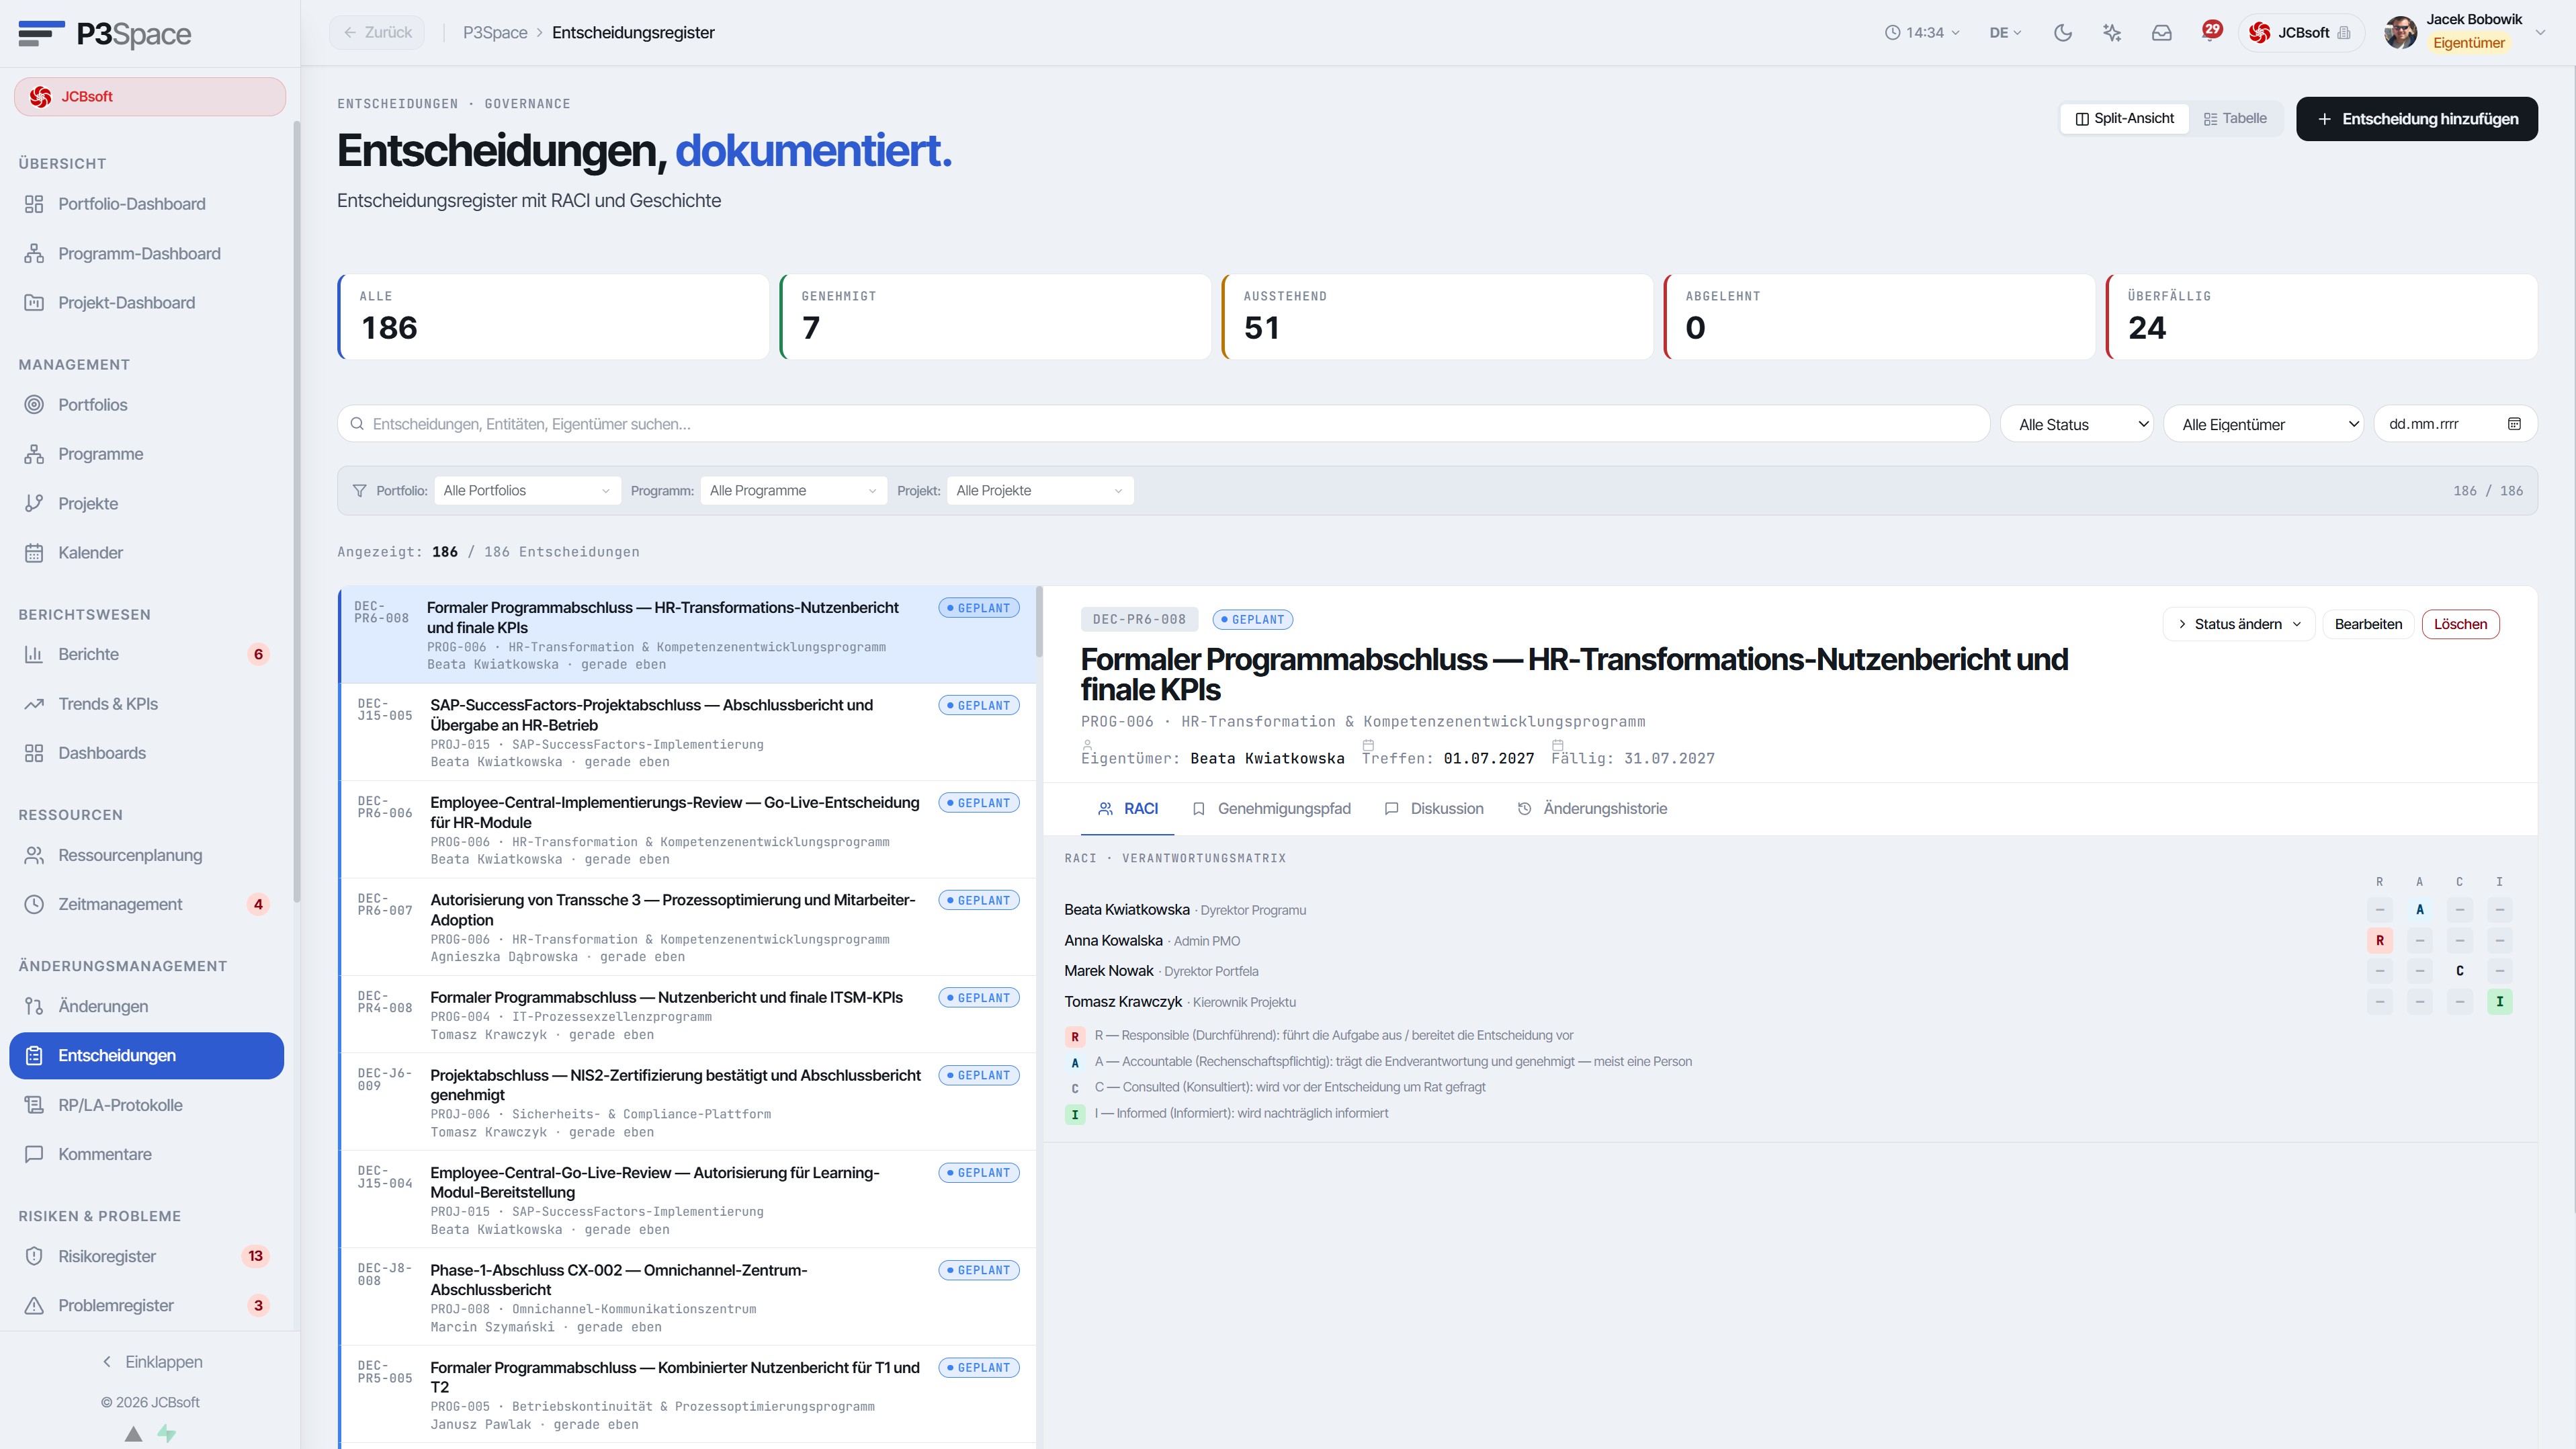Open Entscheidungen in sidebar
Screen dimensions: 2576x1449
[147, 1056]
